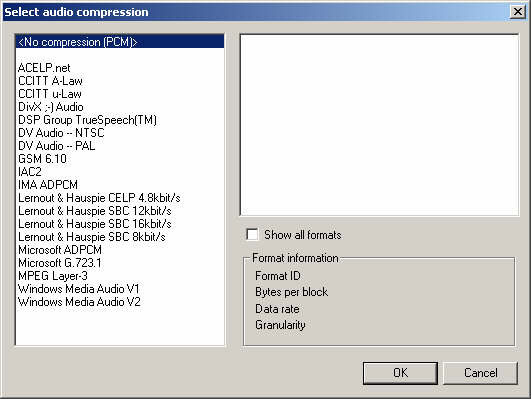Choose IMA ADPCM codec

point(120,185)
